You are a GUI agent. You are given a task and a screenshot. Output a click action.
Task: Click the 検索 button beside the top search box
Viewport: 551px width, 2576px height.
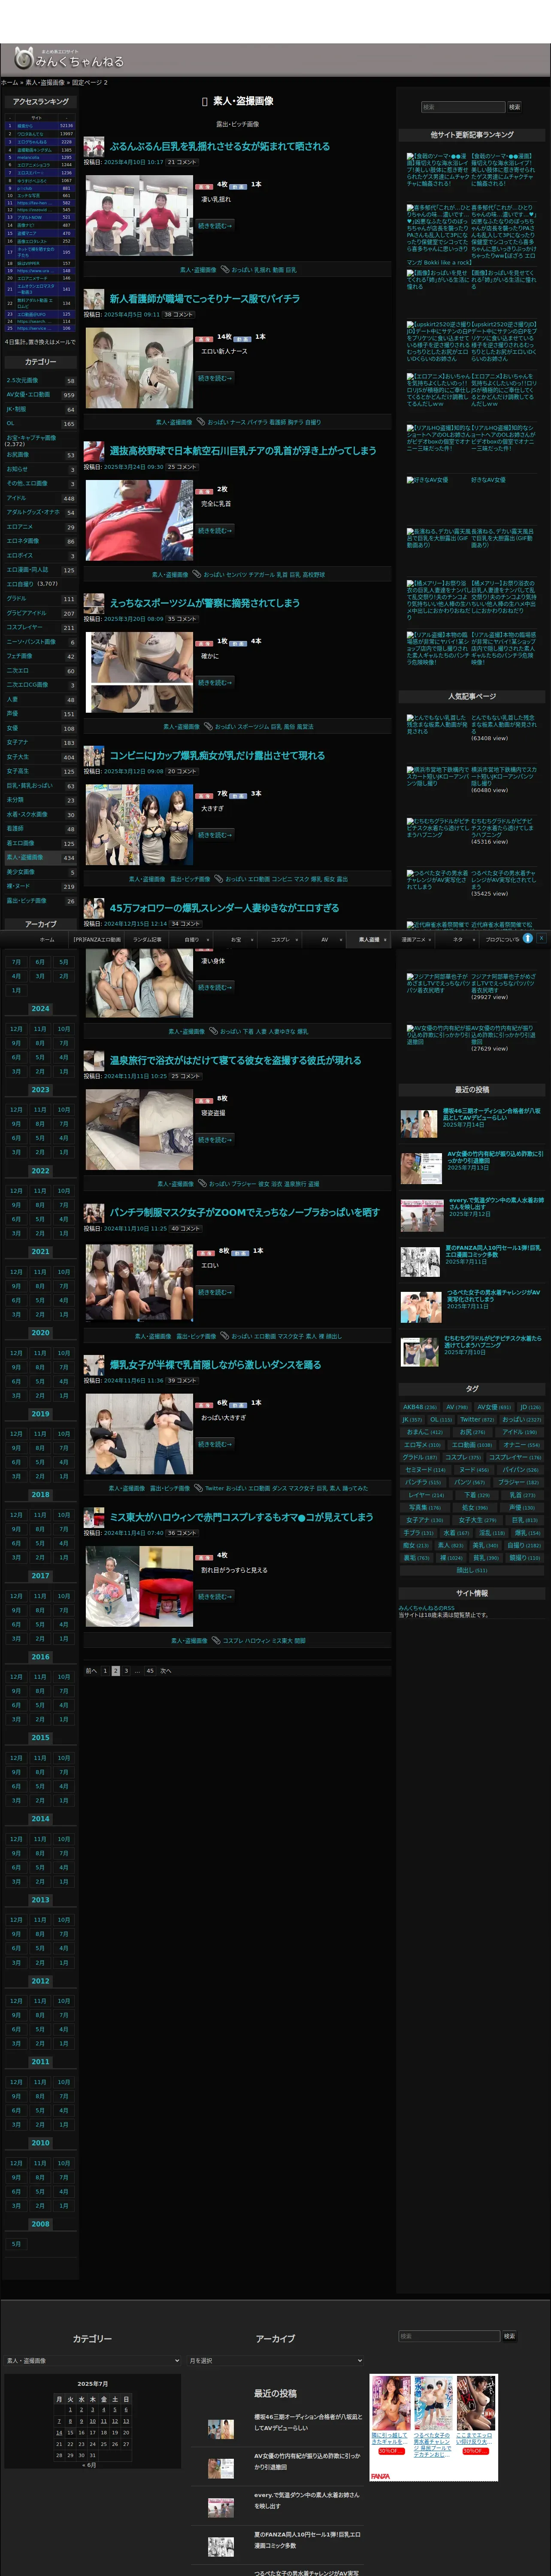point(514,107)
